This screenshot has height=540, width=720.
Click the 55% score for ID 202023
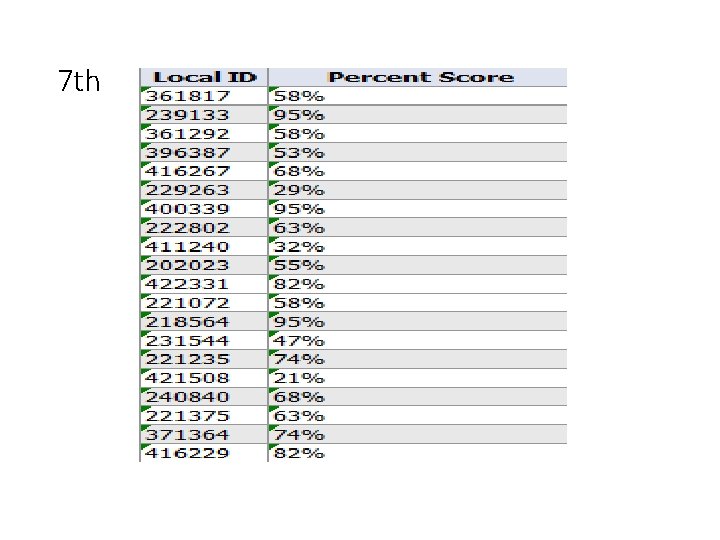click(418, 265)
